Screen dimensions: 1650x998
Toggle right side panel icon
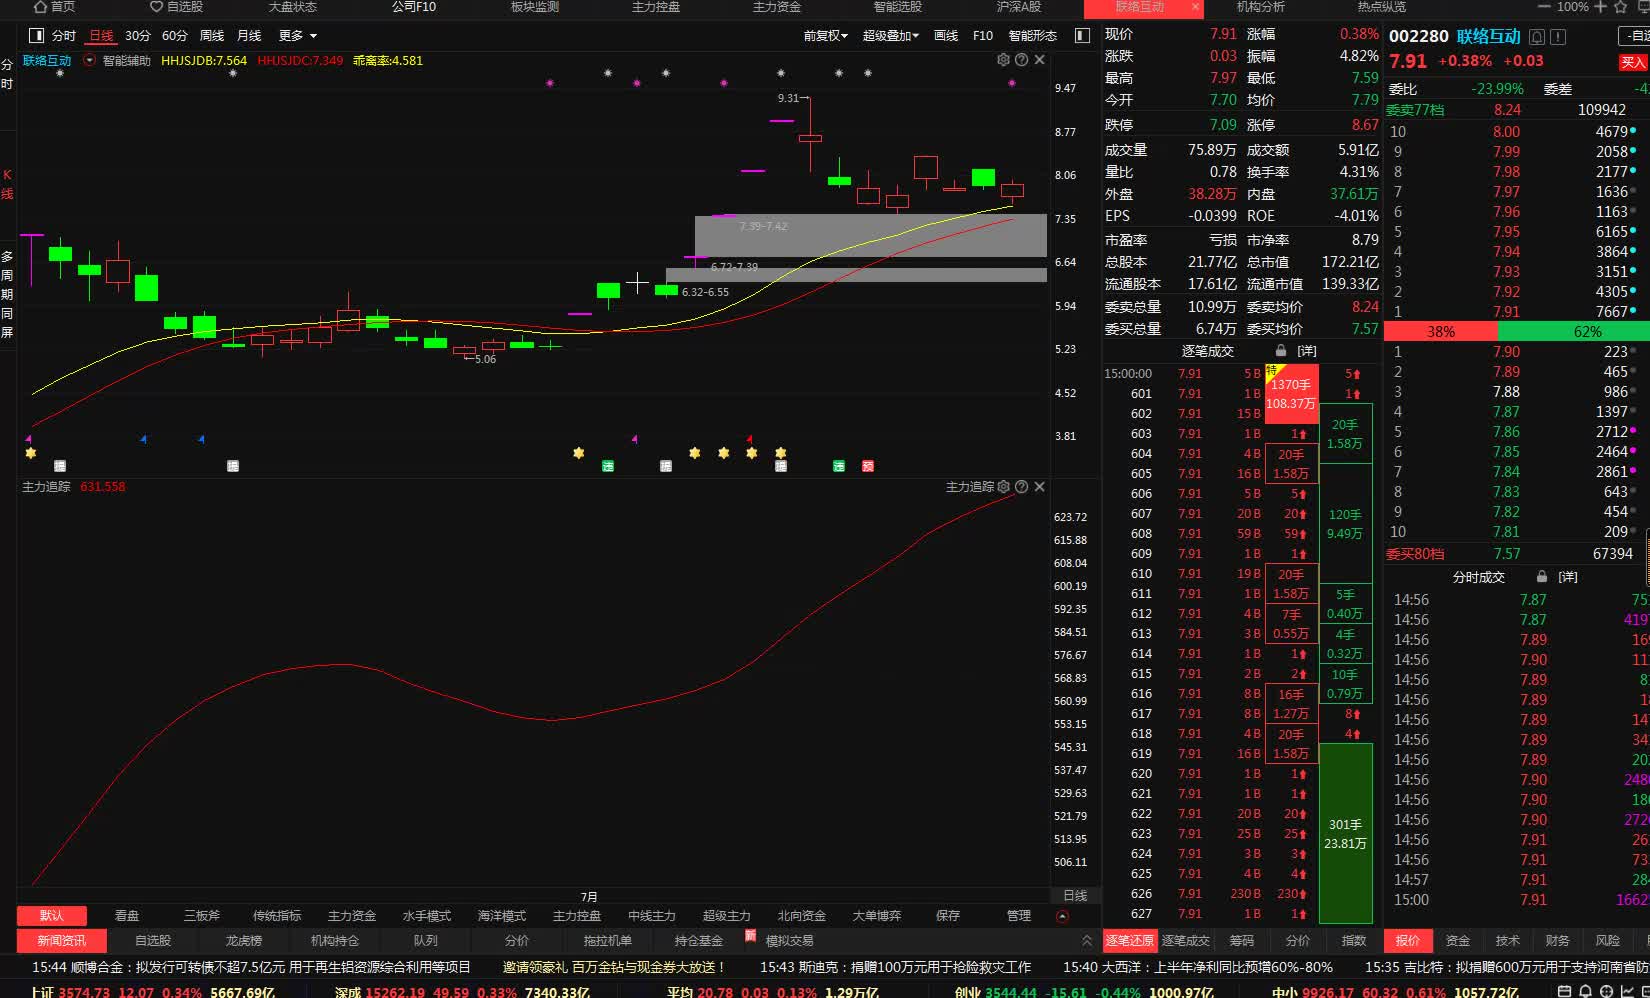[1082, 35]
